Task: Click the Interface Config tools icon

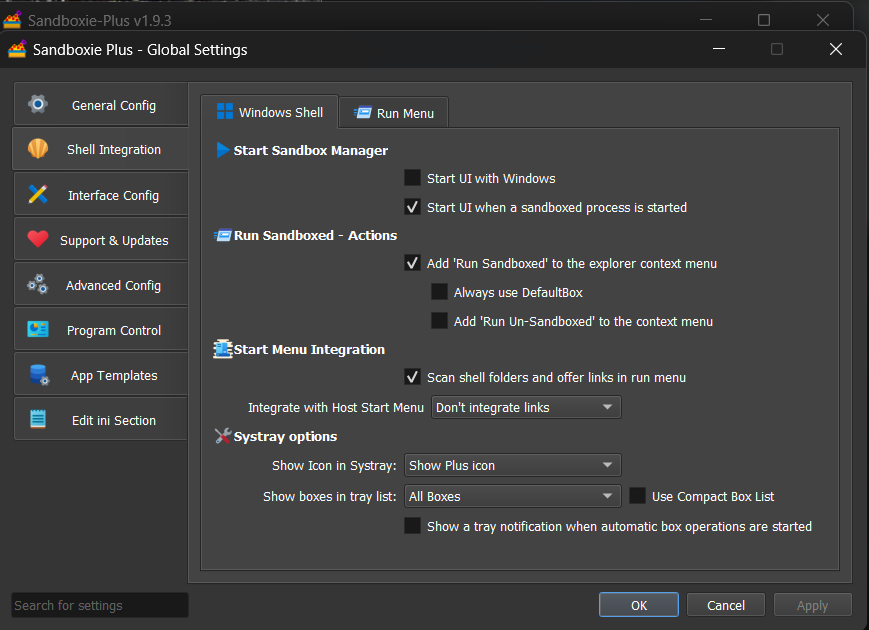Action: click(x=38, y=195)
